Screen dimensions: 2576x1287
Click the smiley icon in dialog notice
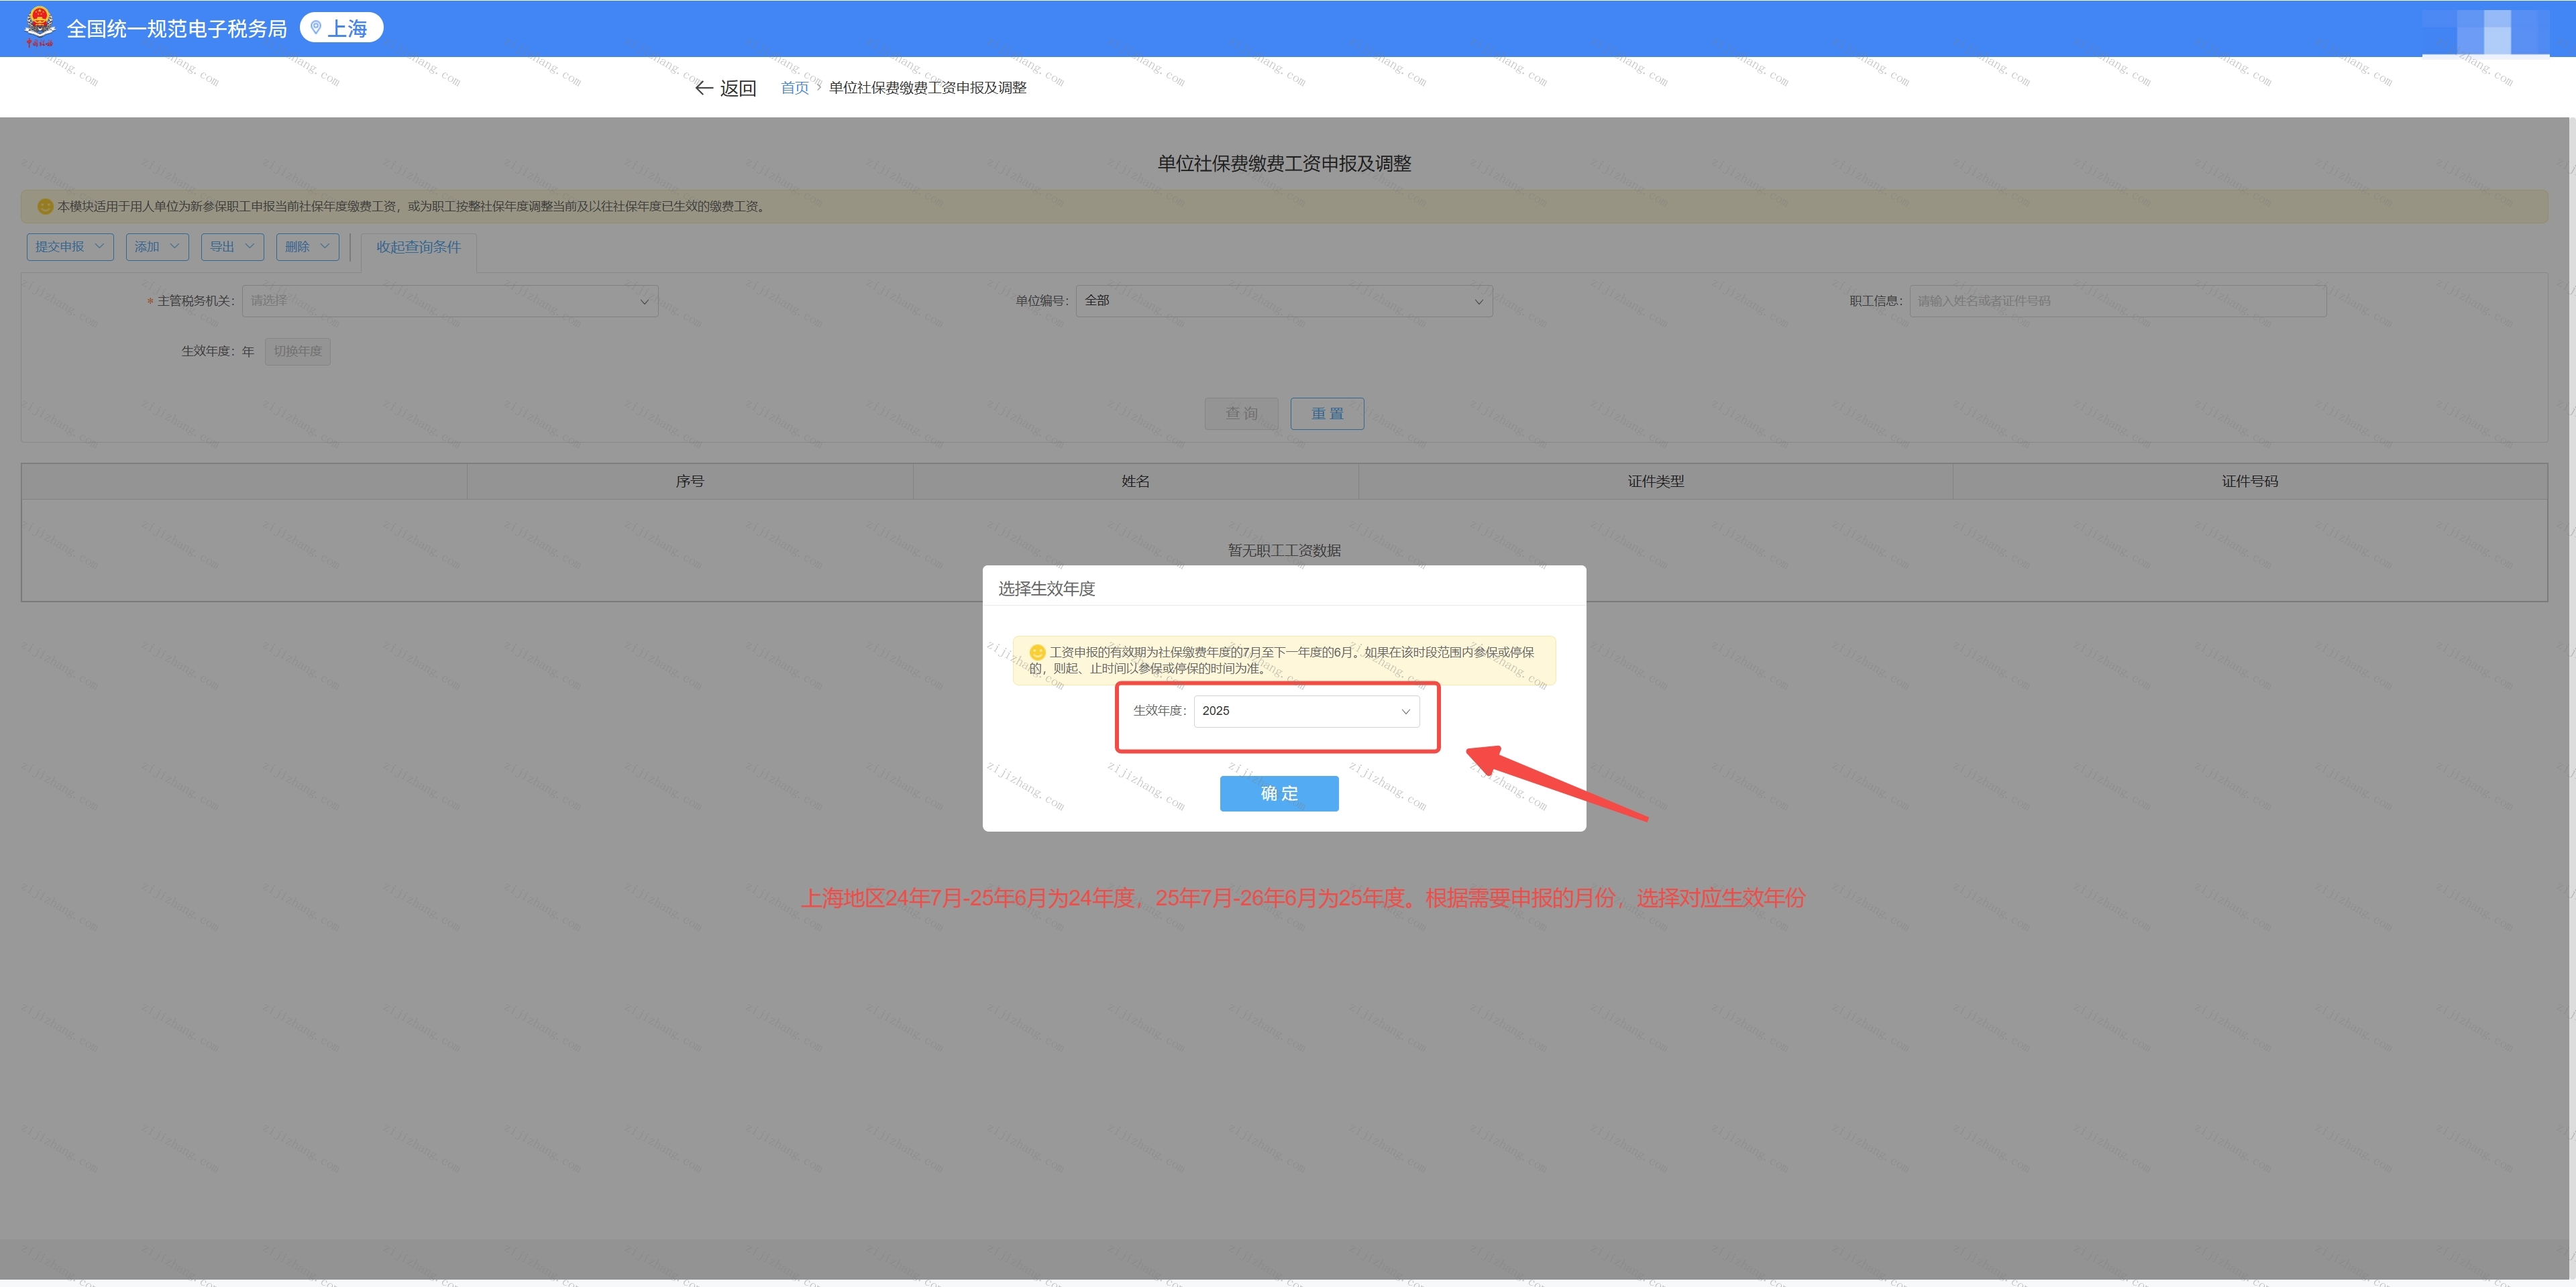point(1037,653)
